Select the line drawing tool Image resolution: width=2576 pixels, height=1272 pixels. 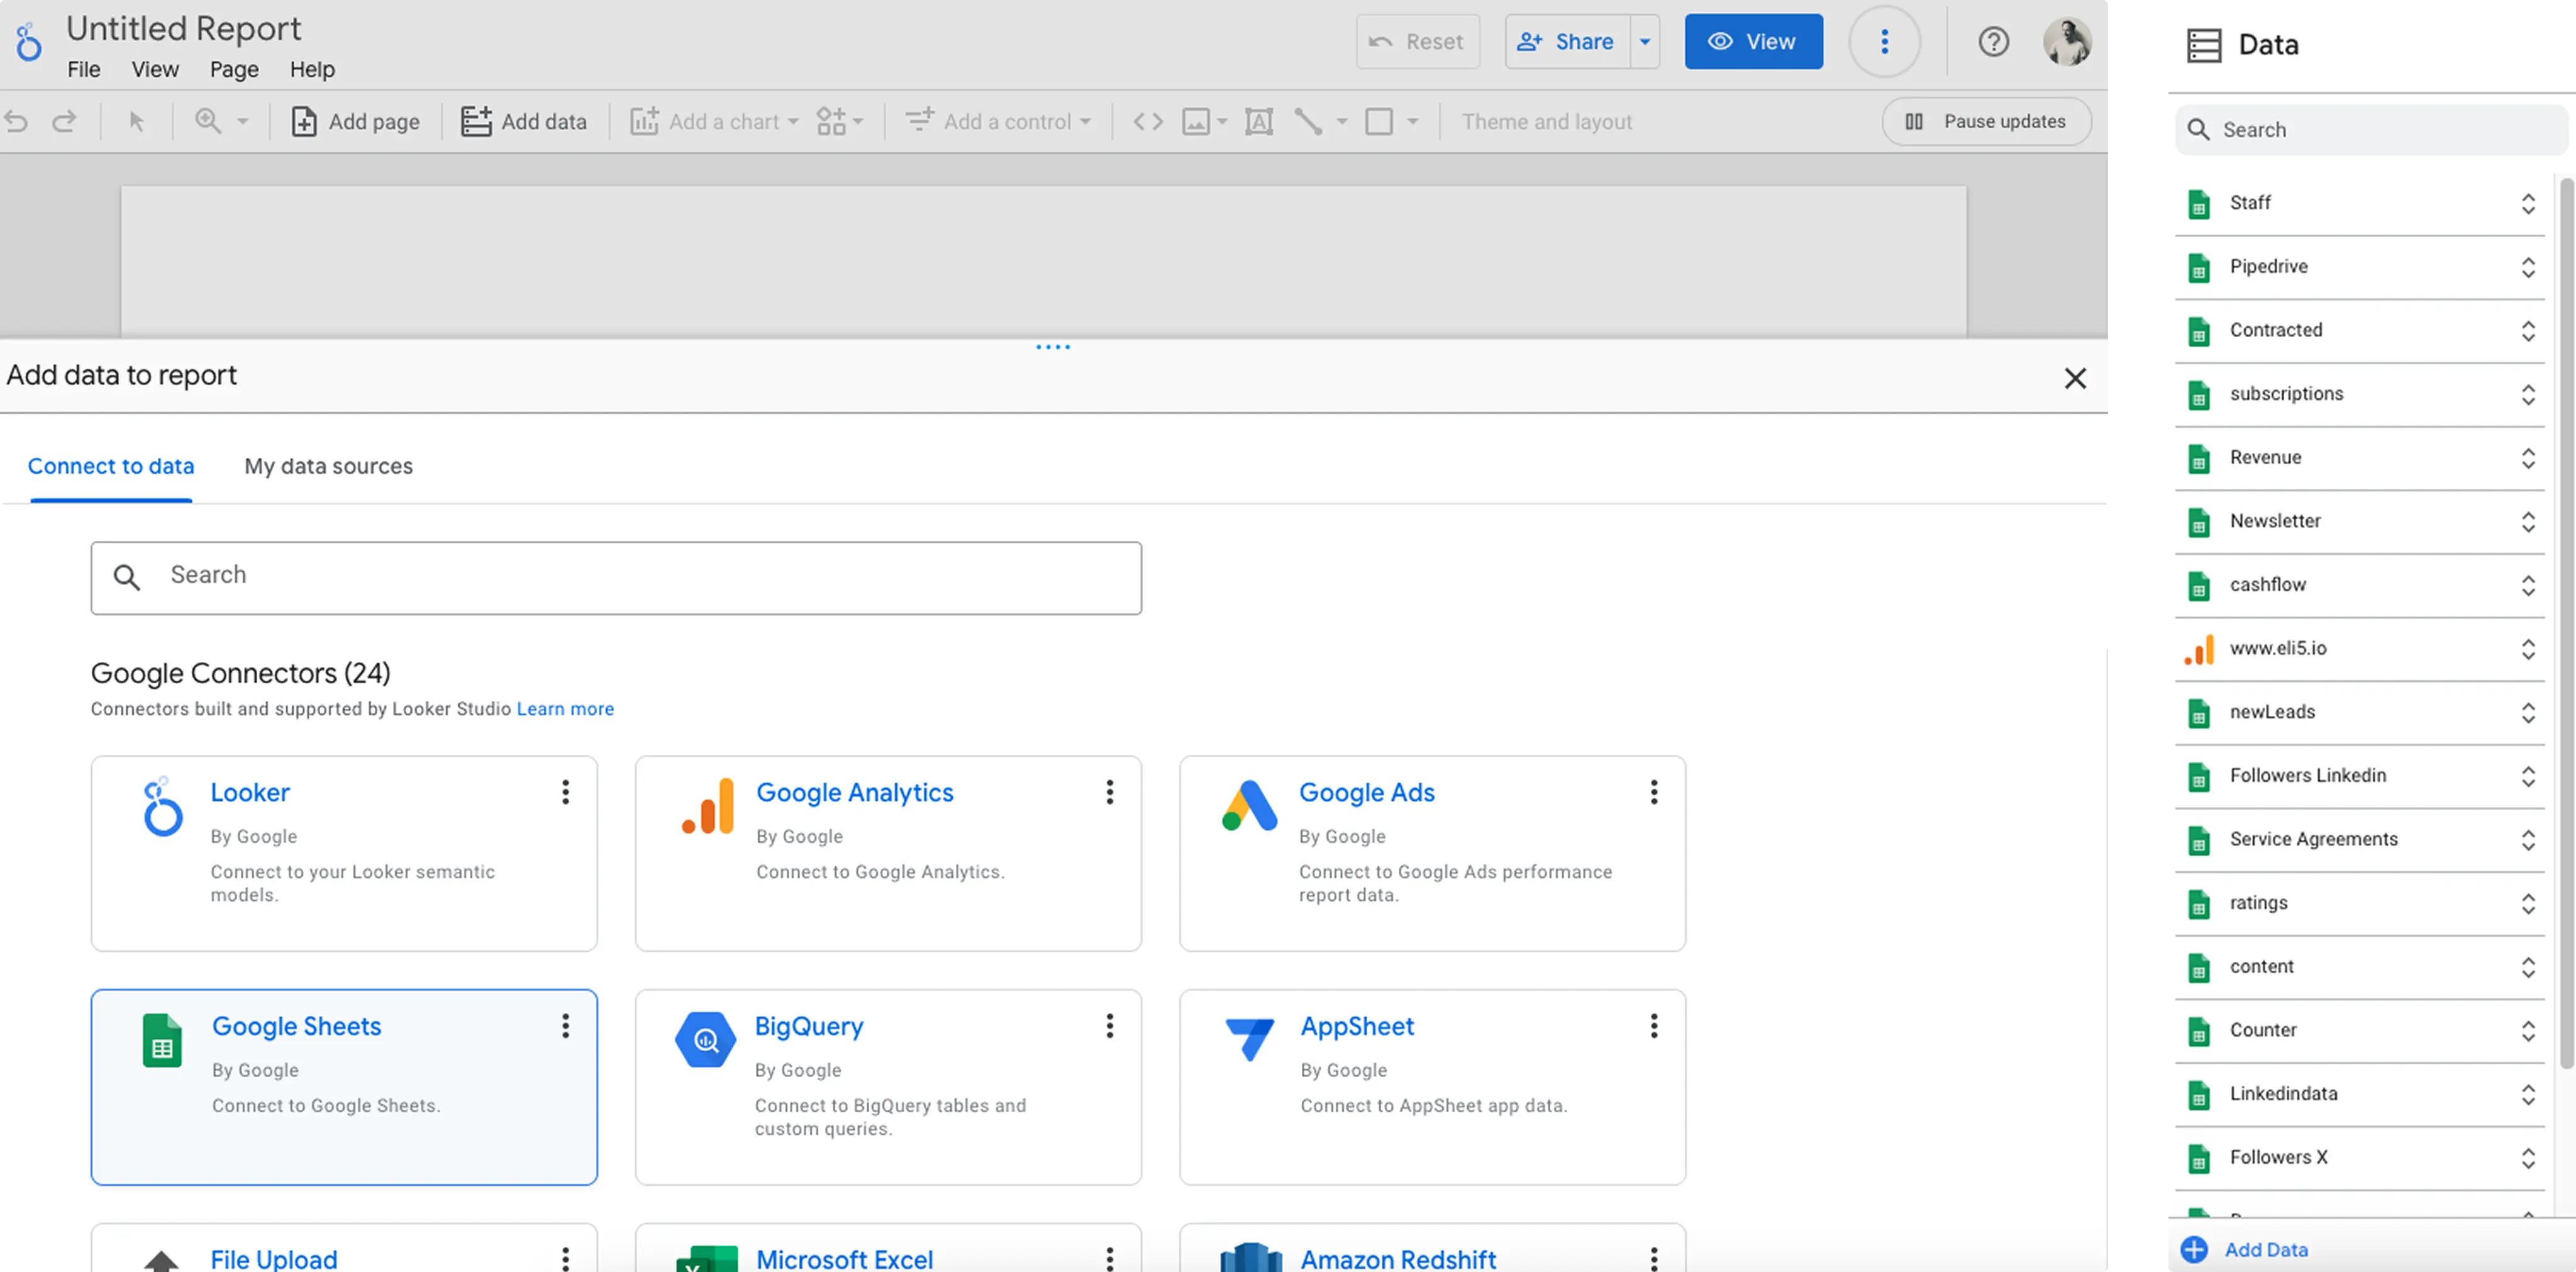tap(1308, 122)
